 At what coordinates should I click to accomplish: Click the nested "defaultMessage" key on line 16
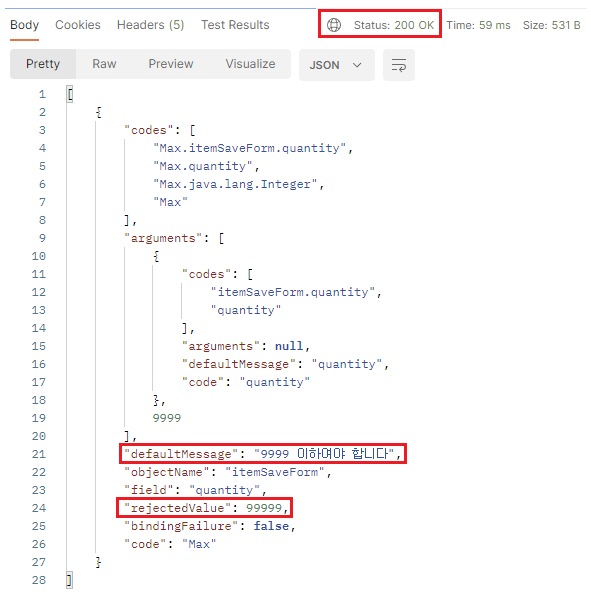click(239, 364)
